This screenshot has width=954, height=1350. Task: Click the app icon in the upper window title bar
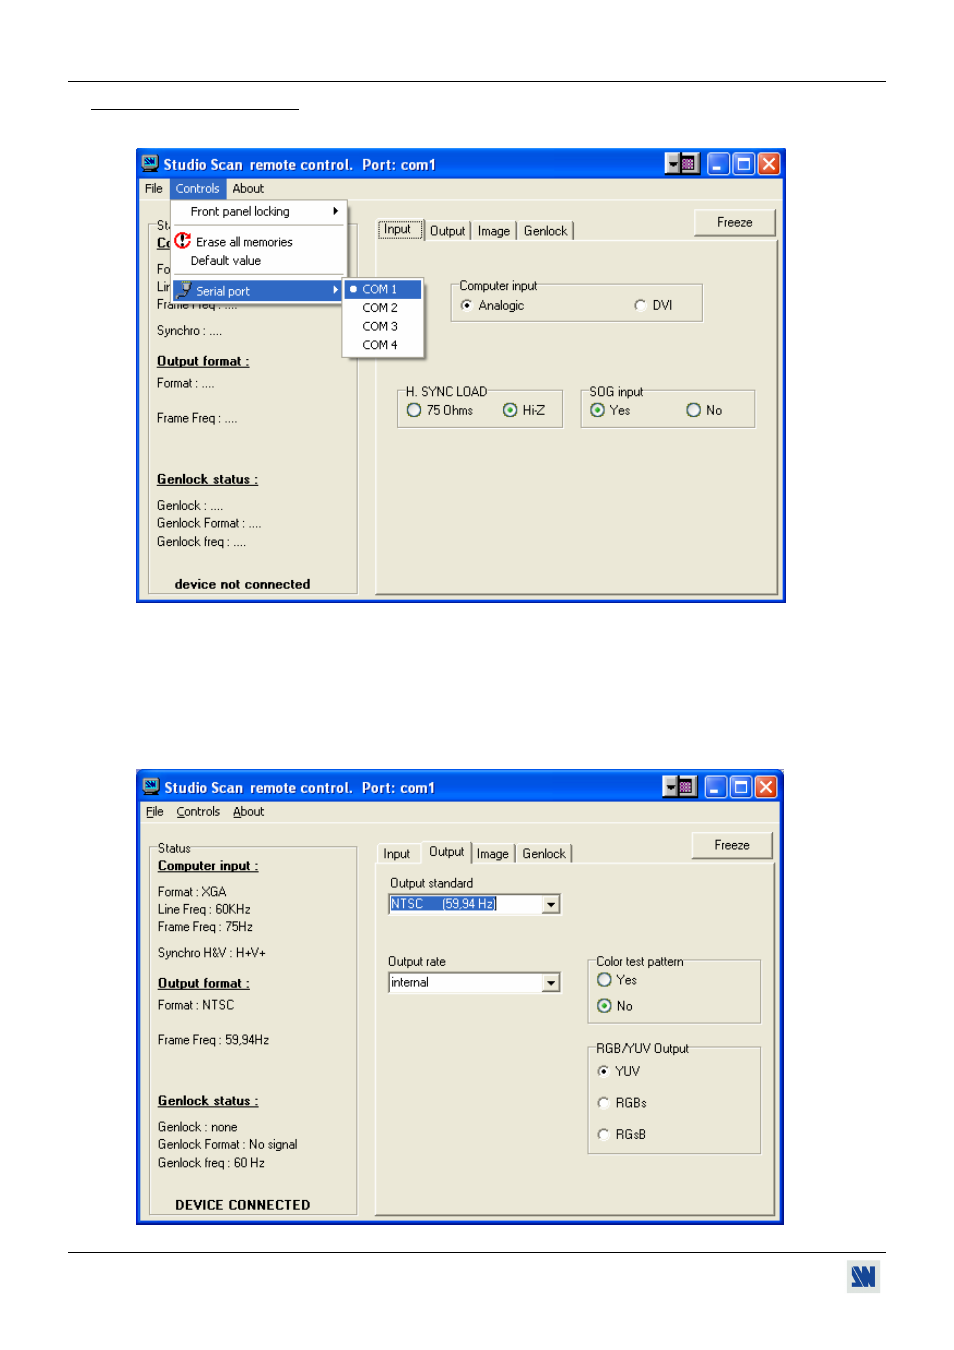tap(150, 163)
